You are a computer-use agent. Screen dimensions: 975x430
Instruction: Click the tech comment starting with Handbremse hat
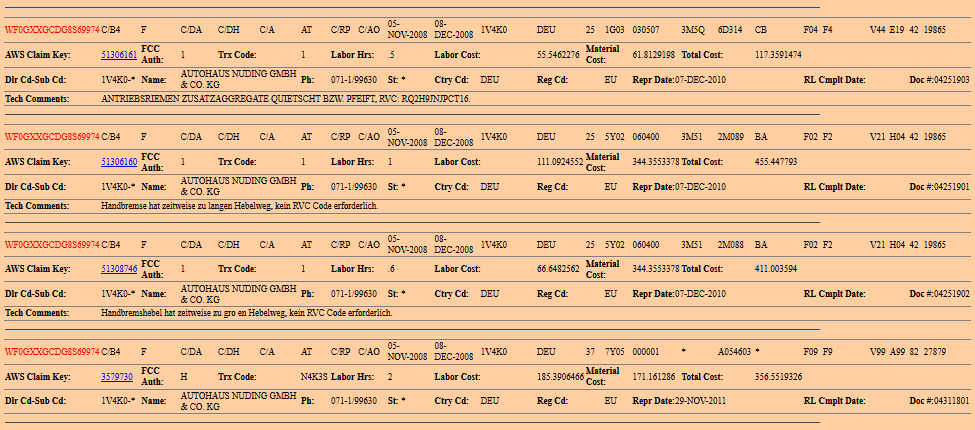click(240, 205)
